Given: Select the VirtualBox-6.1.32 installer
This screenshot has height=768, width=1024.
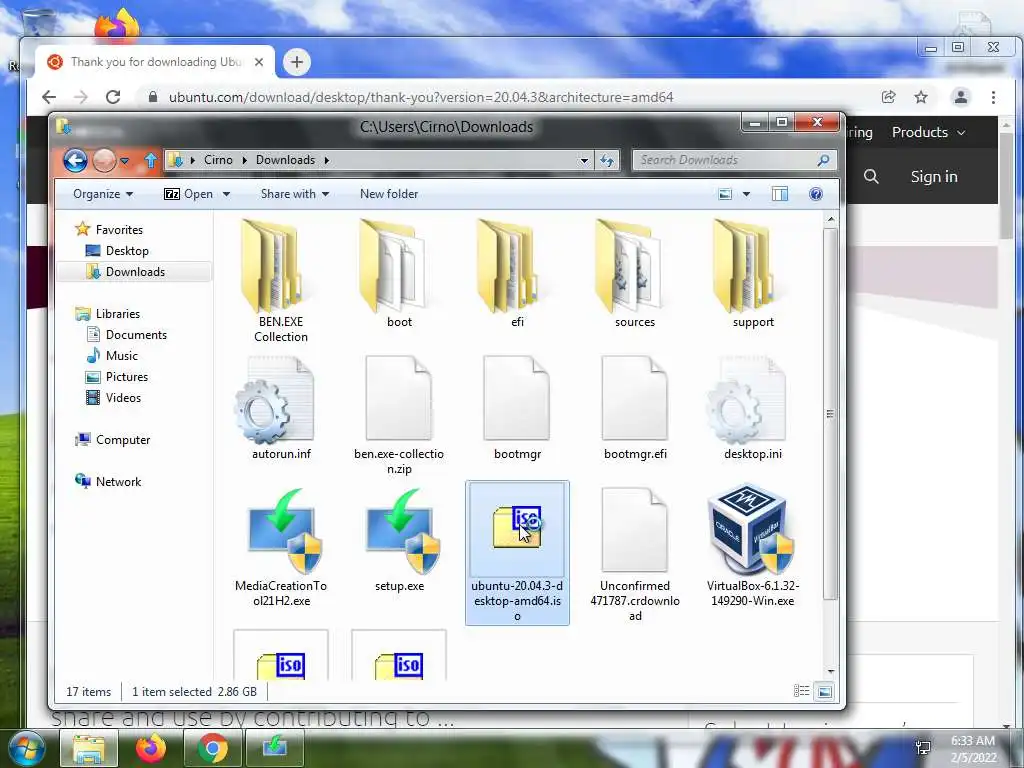Looking at the screenshot, I should coord(752,546).
